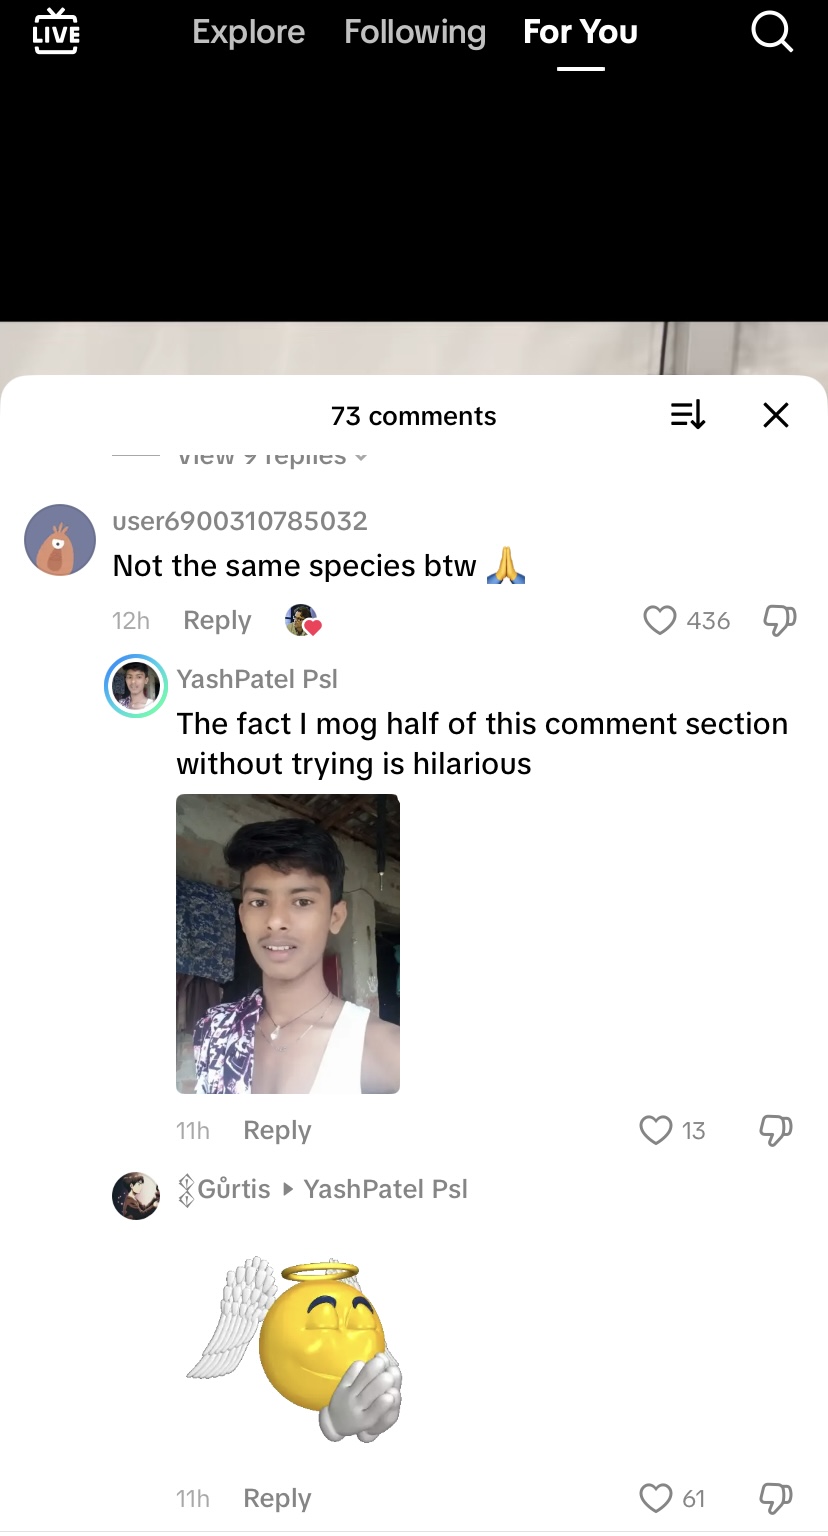Switch to the Following tab
The image size is (828, 1536).
point(415,32)
